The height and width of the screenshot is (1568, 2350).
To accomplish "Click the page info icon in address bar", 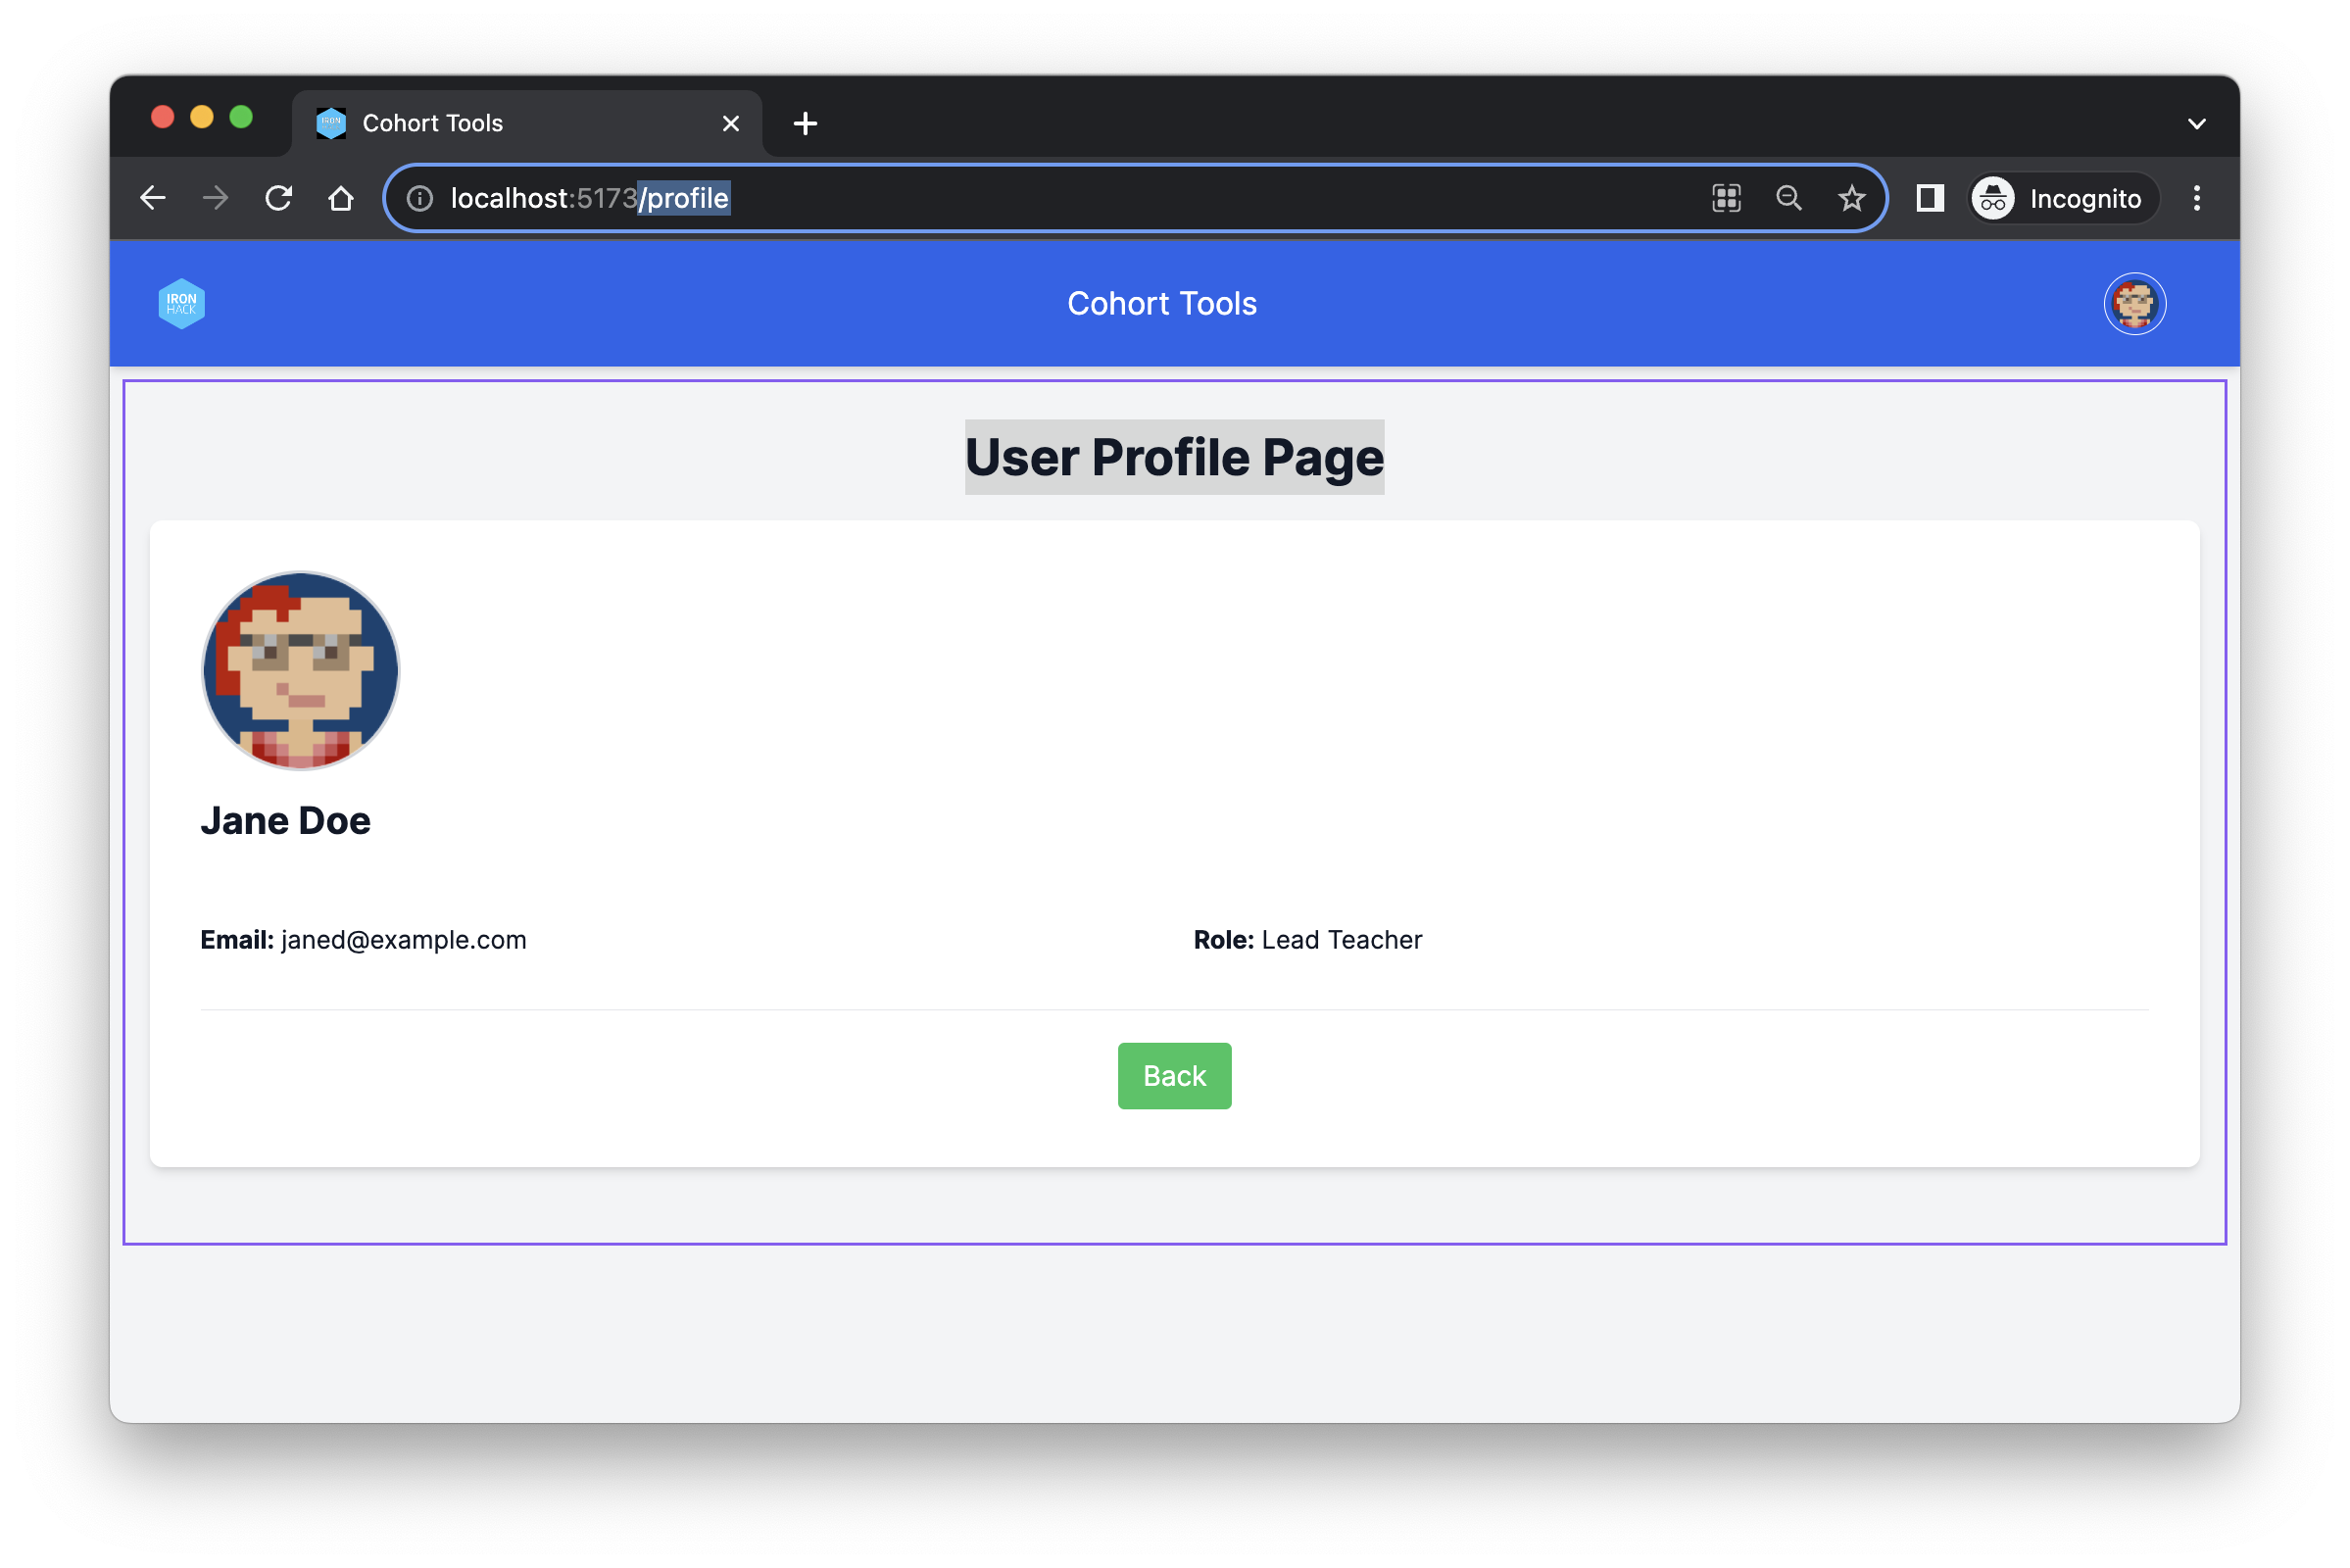I will click(418, 198).
